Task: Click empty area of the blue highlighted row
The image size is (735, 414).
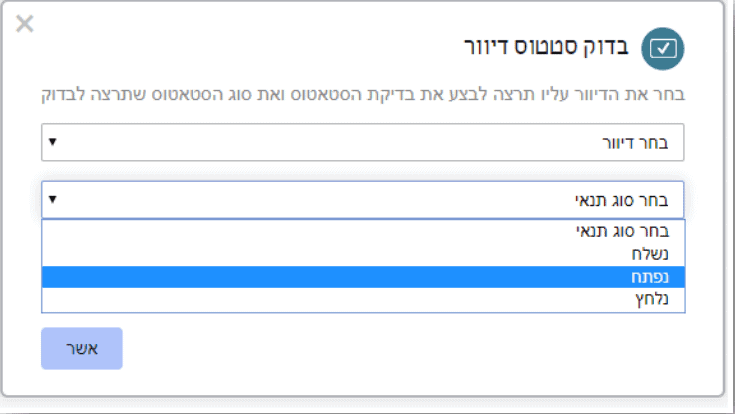Action: (328, 277)
